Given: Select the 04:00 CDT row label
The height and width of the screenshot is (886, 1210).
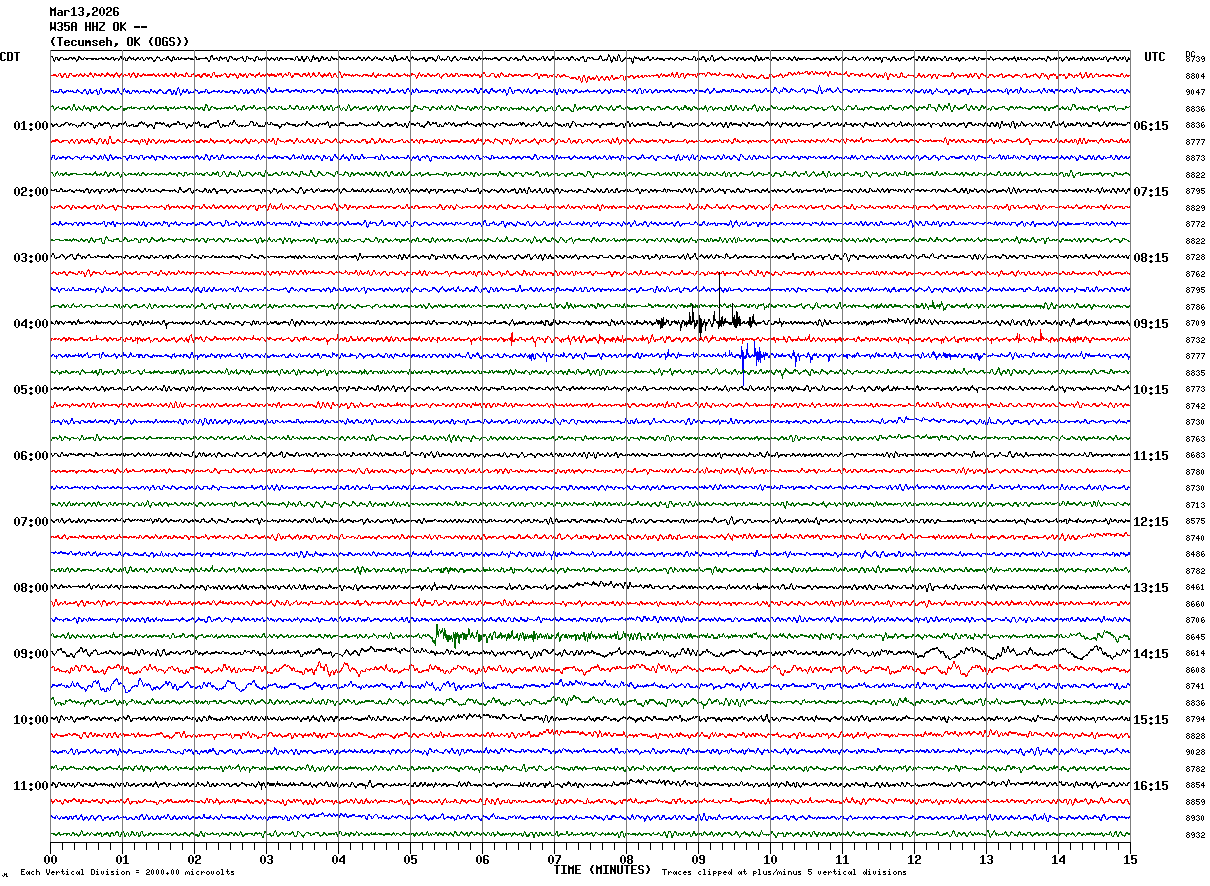Looking at the screenshot, I should click(x=31, y=324).
